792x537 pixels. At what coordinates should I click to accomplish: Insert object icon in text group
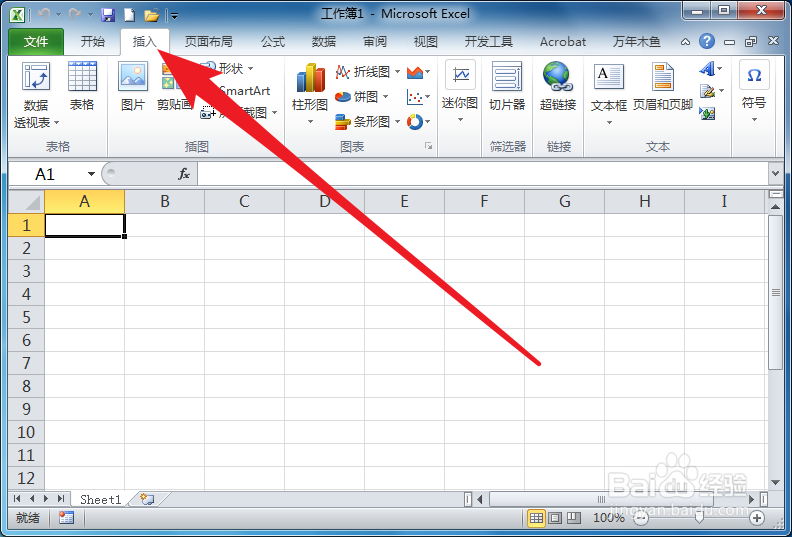point(707,113)
